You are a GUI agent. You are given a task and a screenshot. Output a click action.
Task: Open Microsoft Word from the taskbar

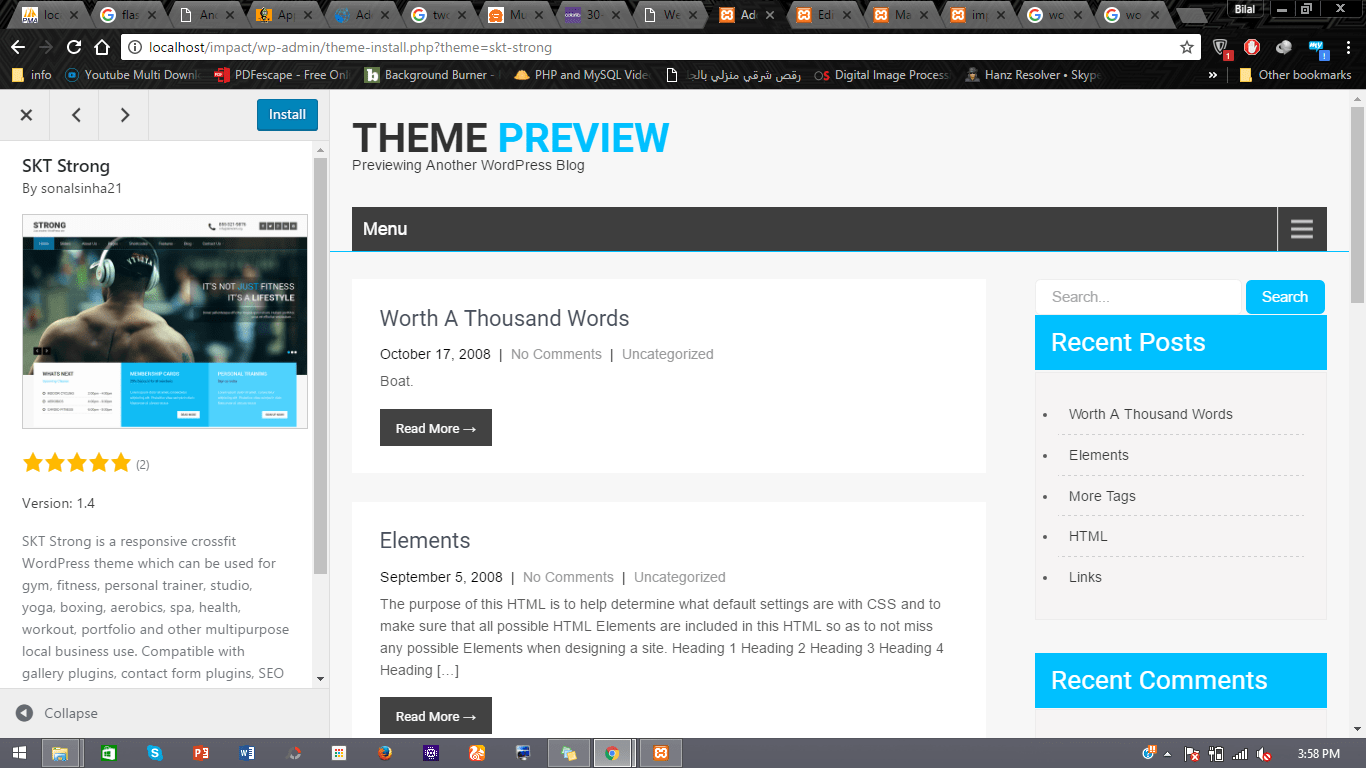[247, 753]
